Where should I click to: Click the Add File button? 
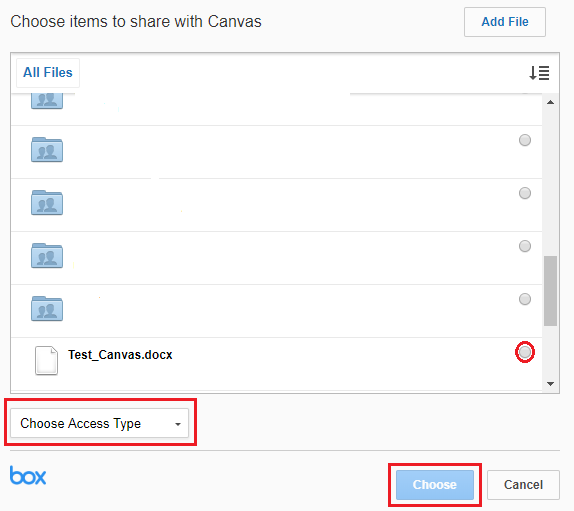pos(505,22)
